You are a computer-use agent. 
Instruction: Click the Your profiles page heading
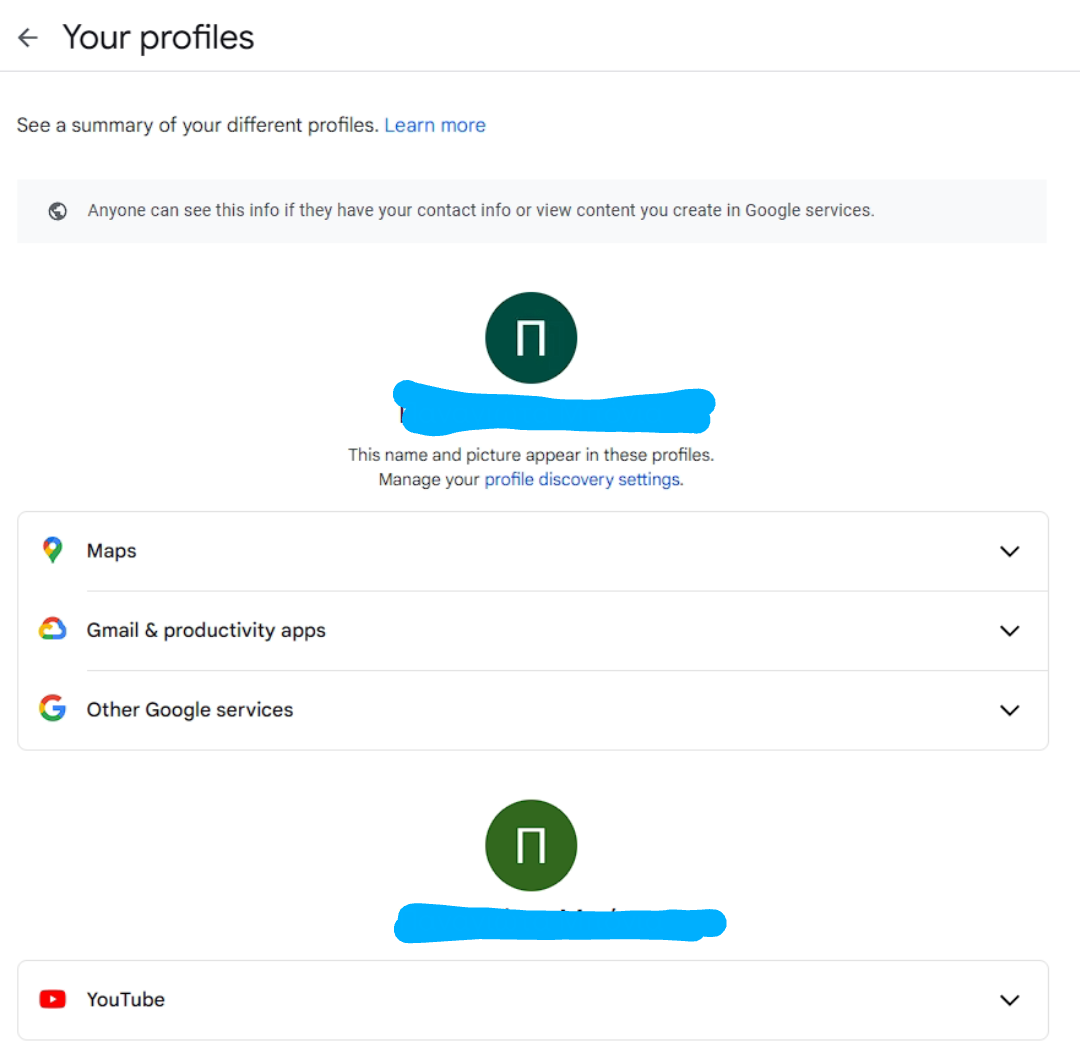tap(158, 37)
